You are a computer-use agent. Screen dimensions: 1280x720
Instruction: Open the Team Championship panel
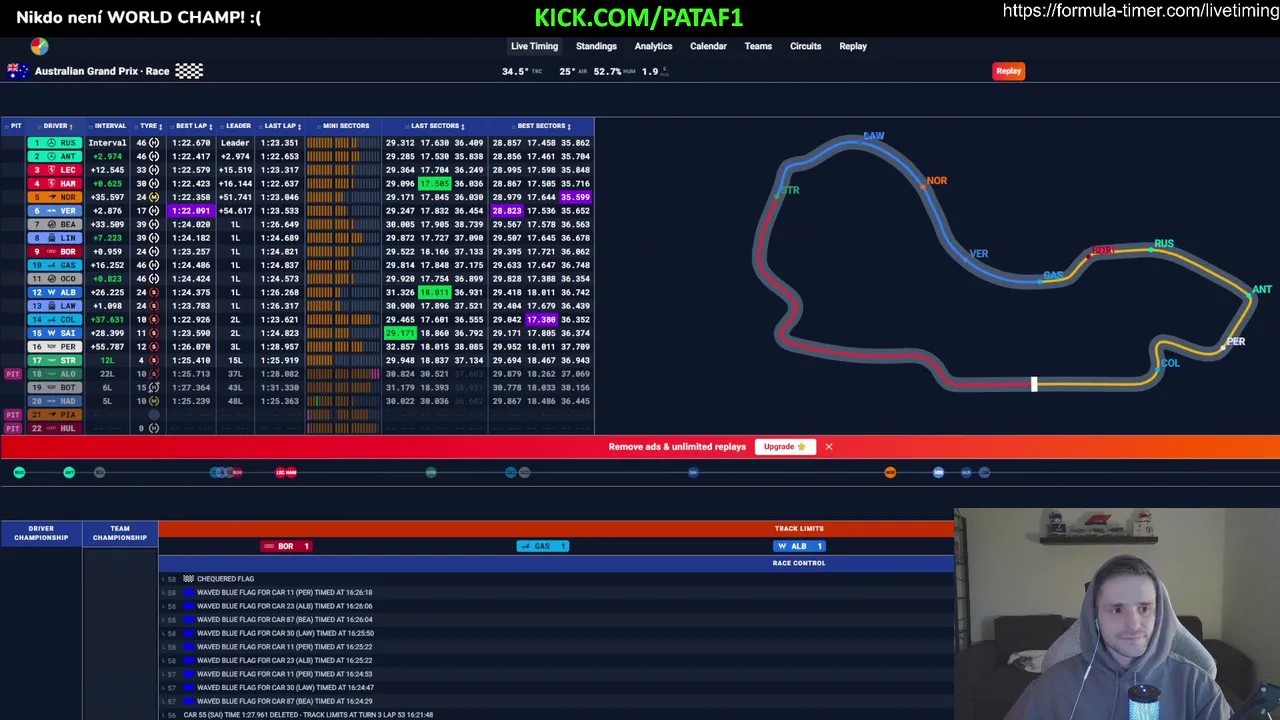120,534
